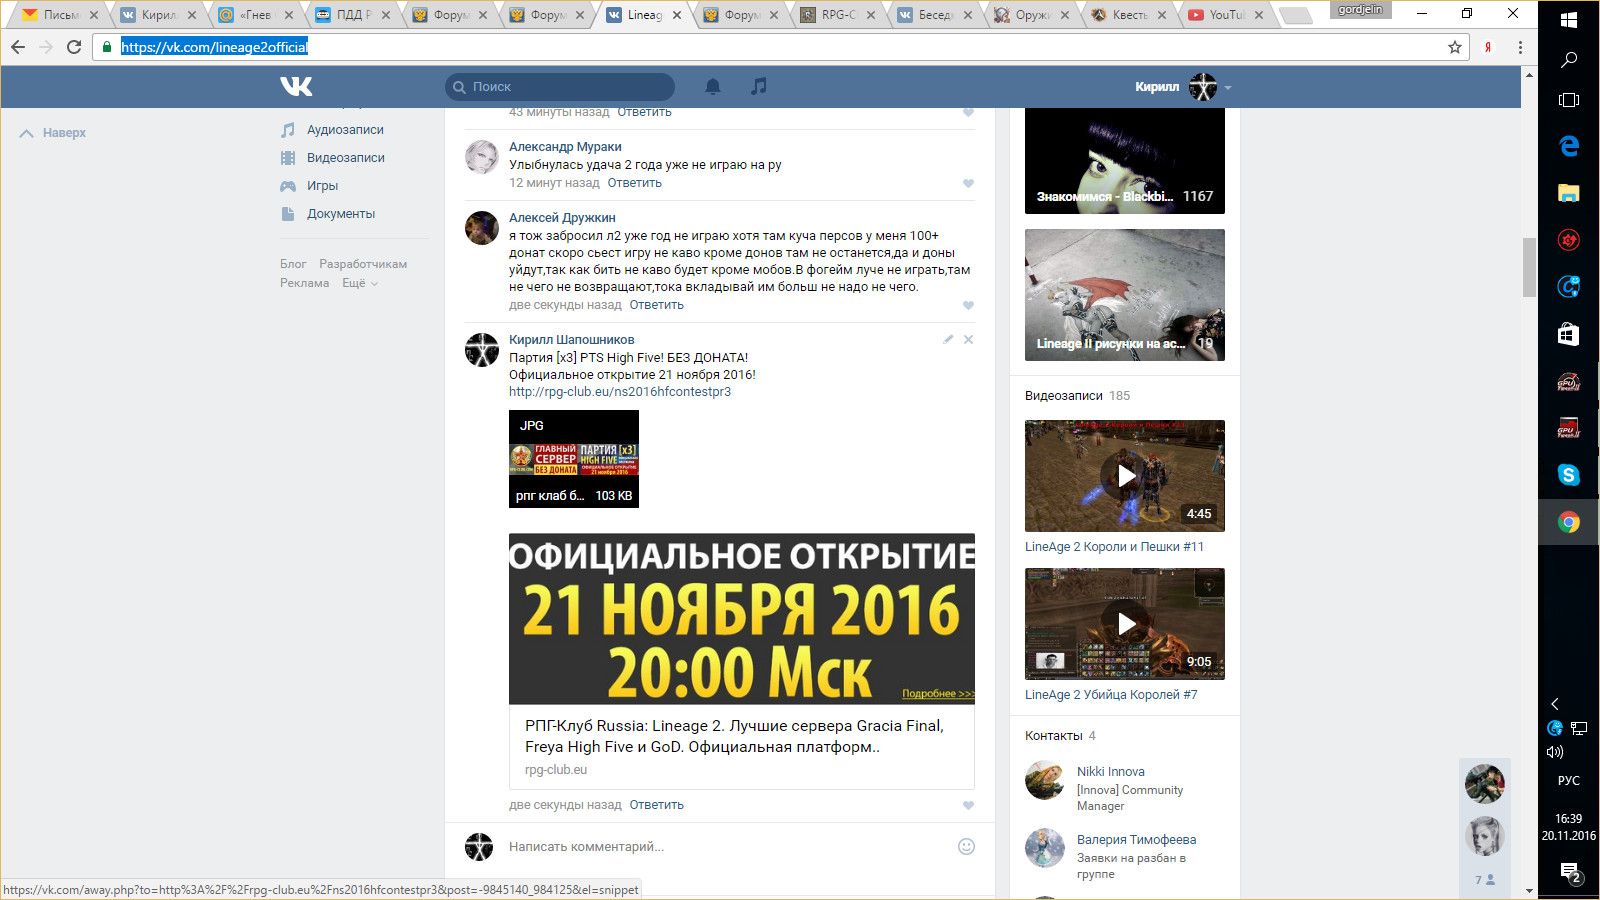The height and width of the screenshot is (900, 1600).
Task: Play the 4:45 video thumbnail
Action: tap(1125, 476)
